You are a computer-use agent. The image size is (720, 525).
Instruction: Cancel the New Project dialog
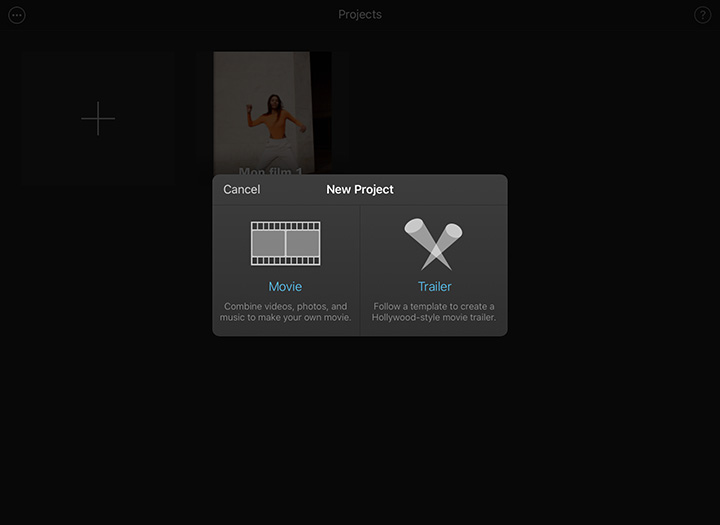pos(242,189)
